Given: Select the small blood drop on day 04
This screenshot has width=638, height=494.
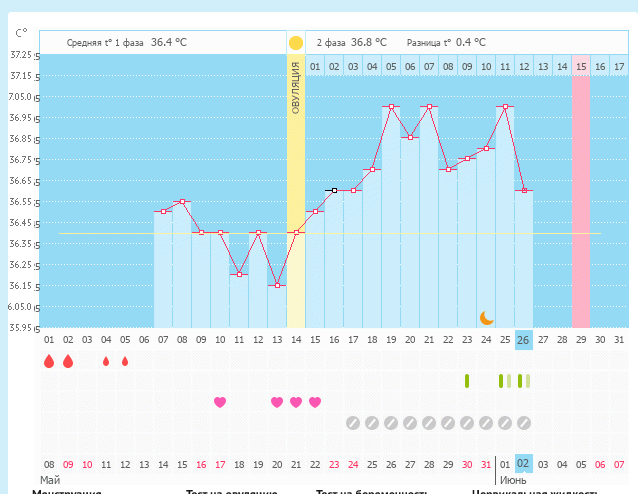Looking at the screenshot, I should [106, 362].
